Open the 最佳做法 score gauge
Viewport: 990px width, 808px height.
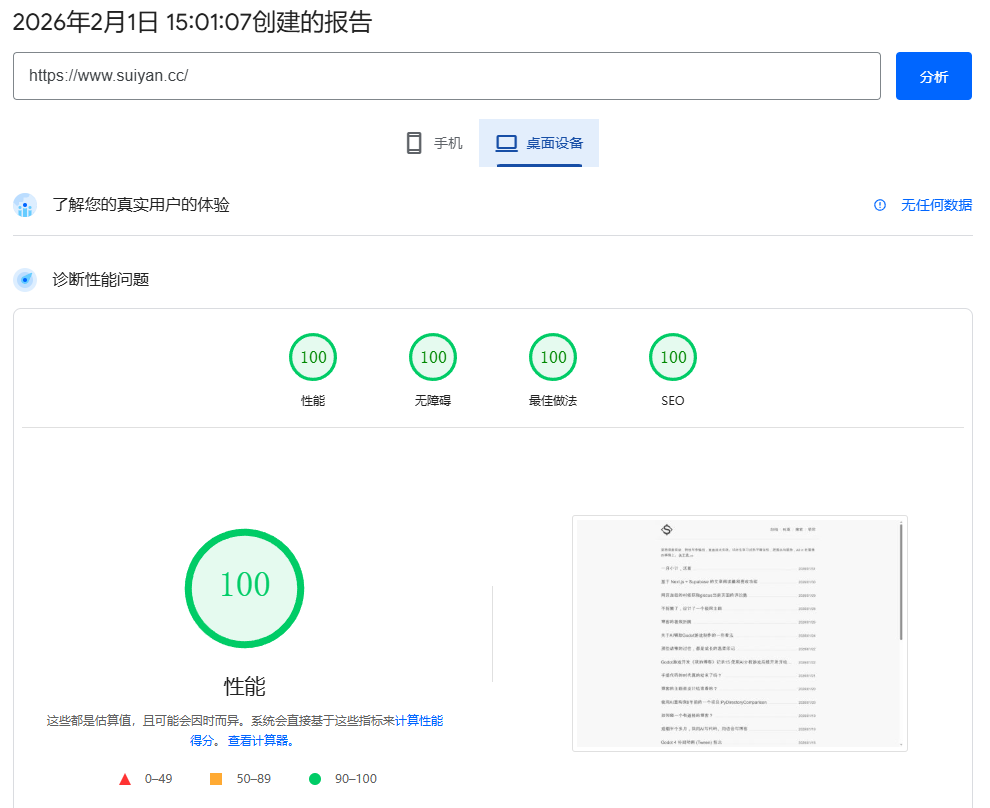(553, 358)
